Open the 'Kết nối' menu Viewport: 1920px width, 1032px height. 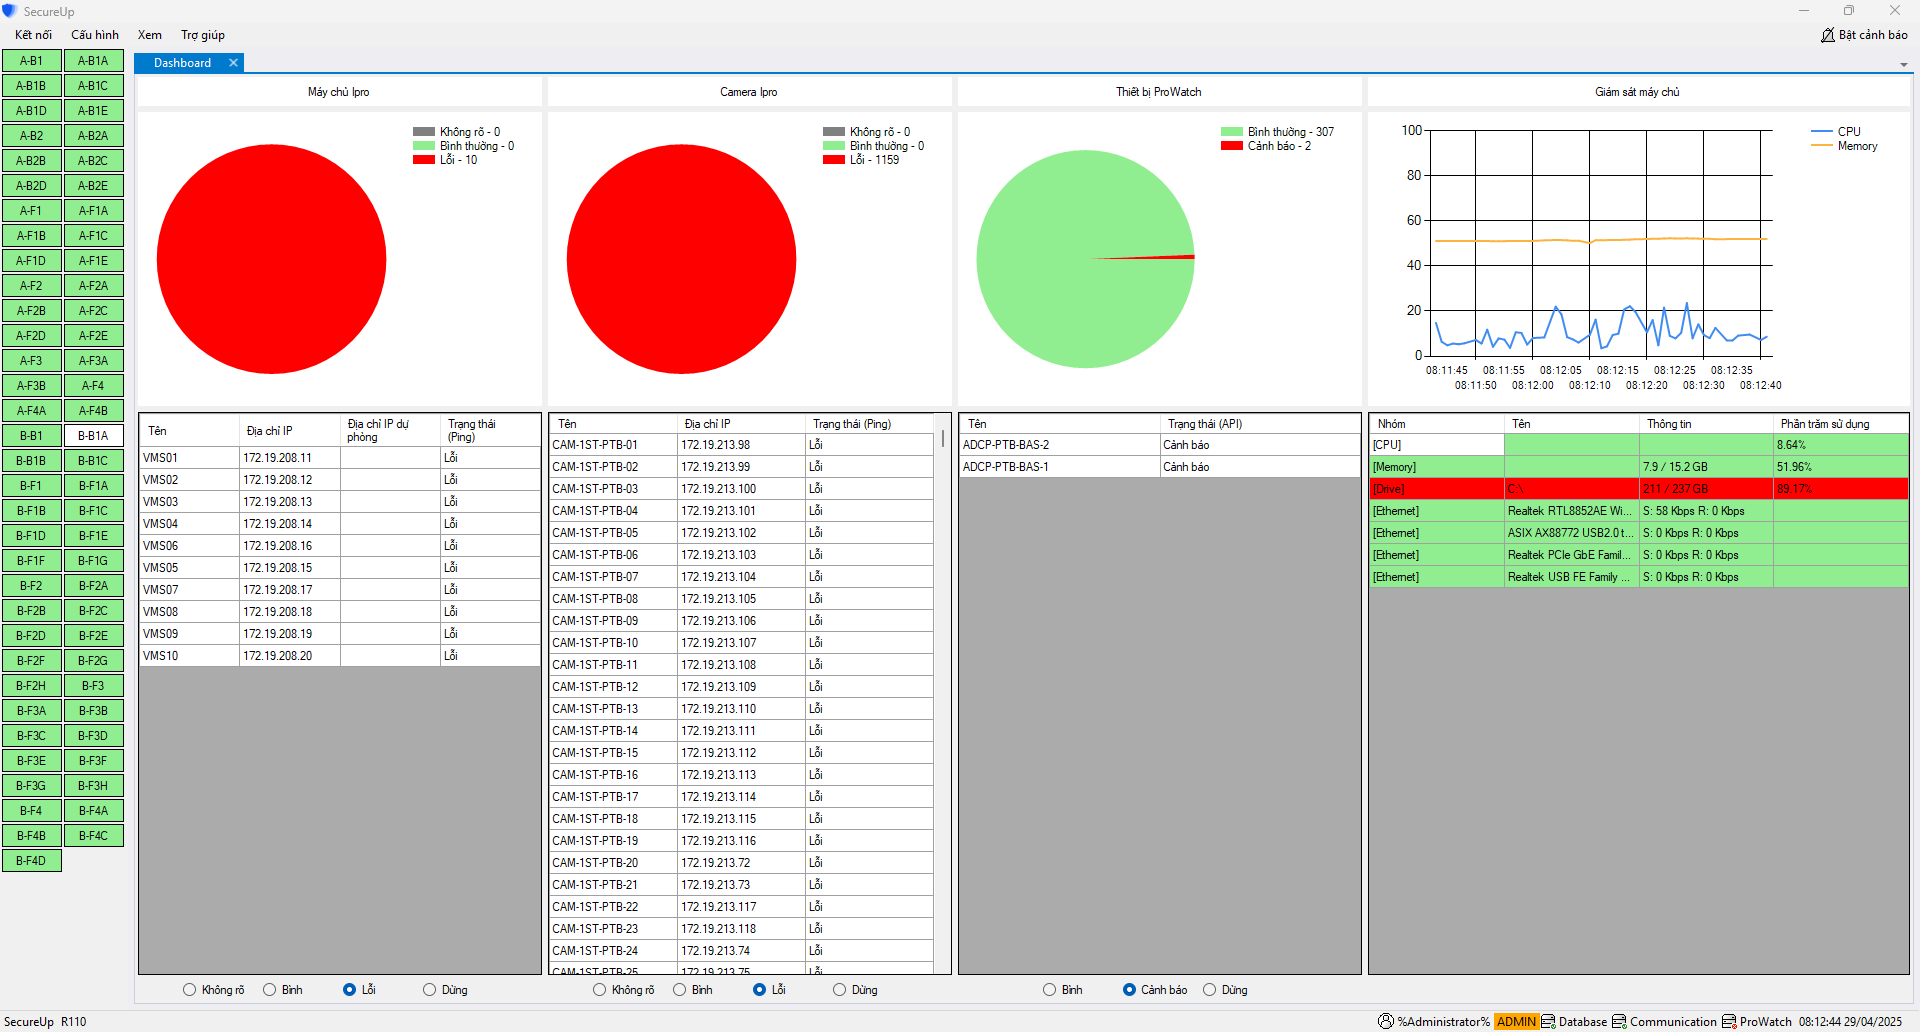pyautogui.click(x=33, y=35)
